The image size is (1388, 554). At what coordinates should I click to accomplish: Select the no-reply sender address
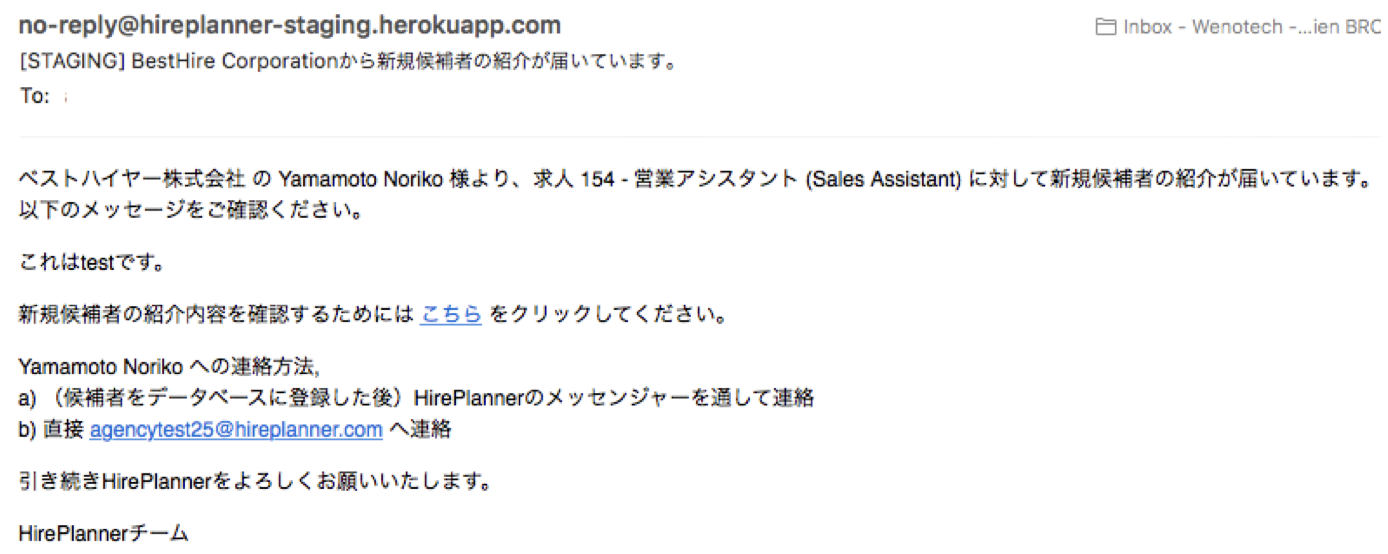(x=290, y=25)
